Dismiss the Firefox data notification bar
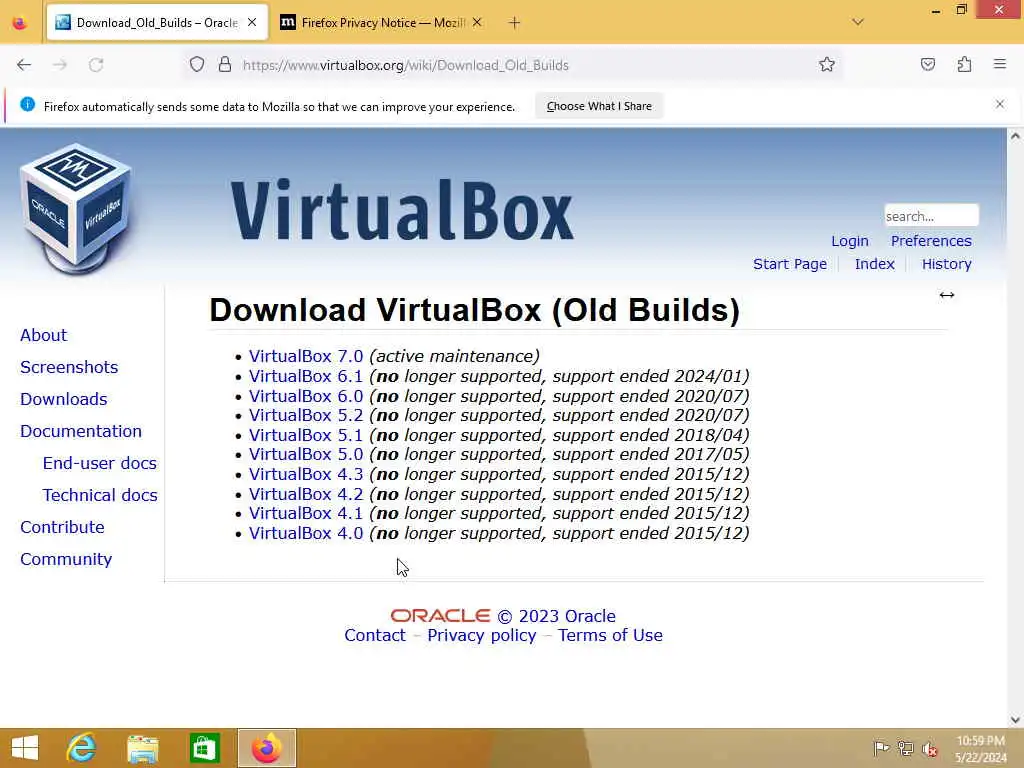 point(1000,104)
